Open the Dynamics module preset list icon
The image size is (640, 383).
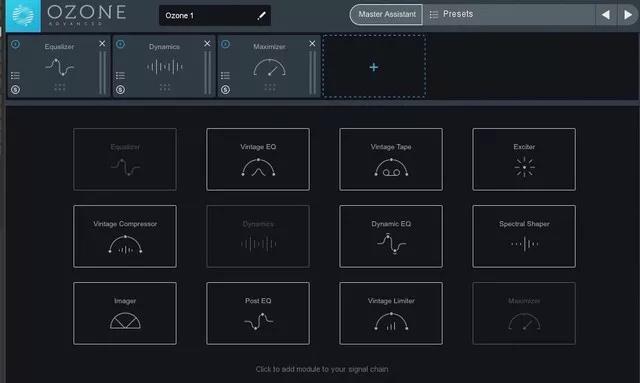coord(120,76)
